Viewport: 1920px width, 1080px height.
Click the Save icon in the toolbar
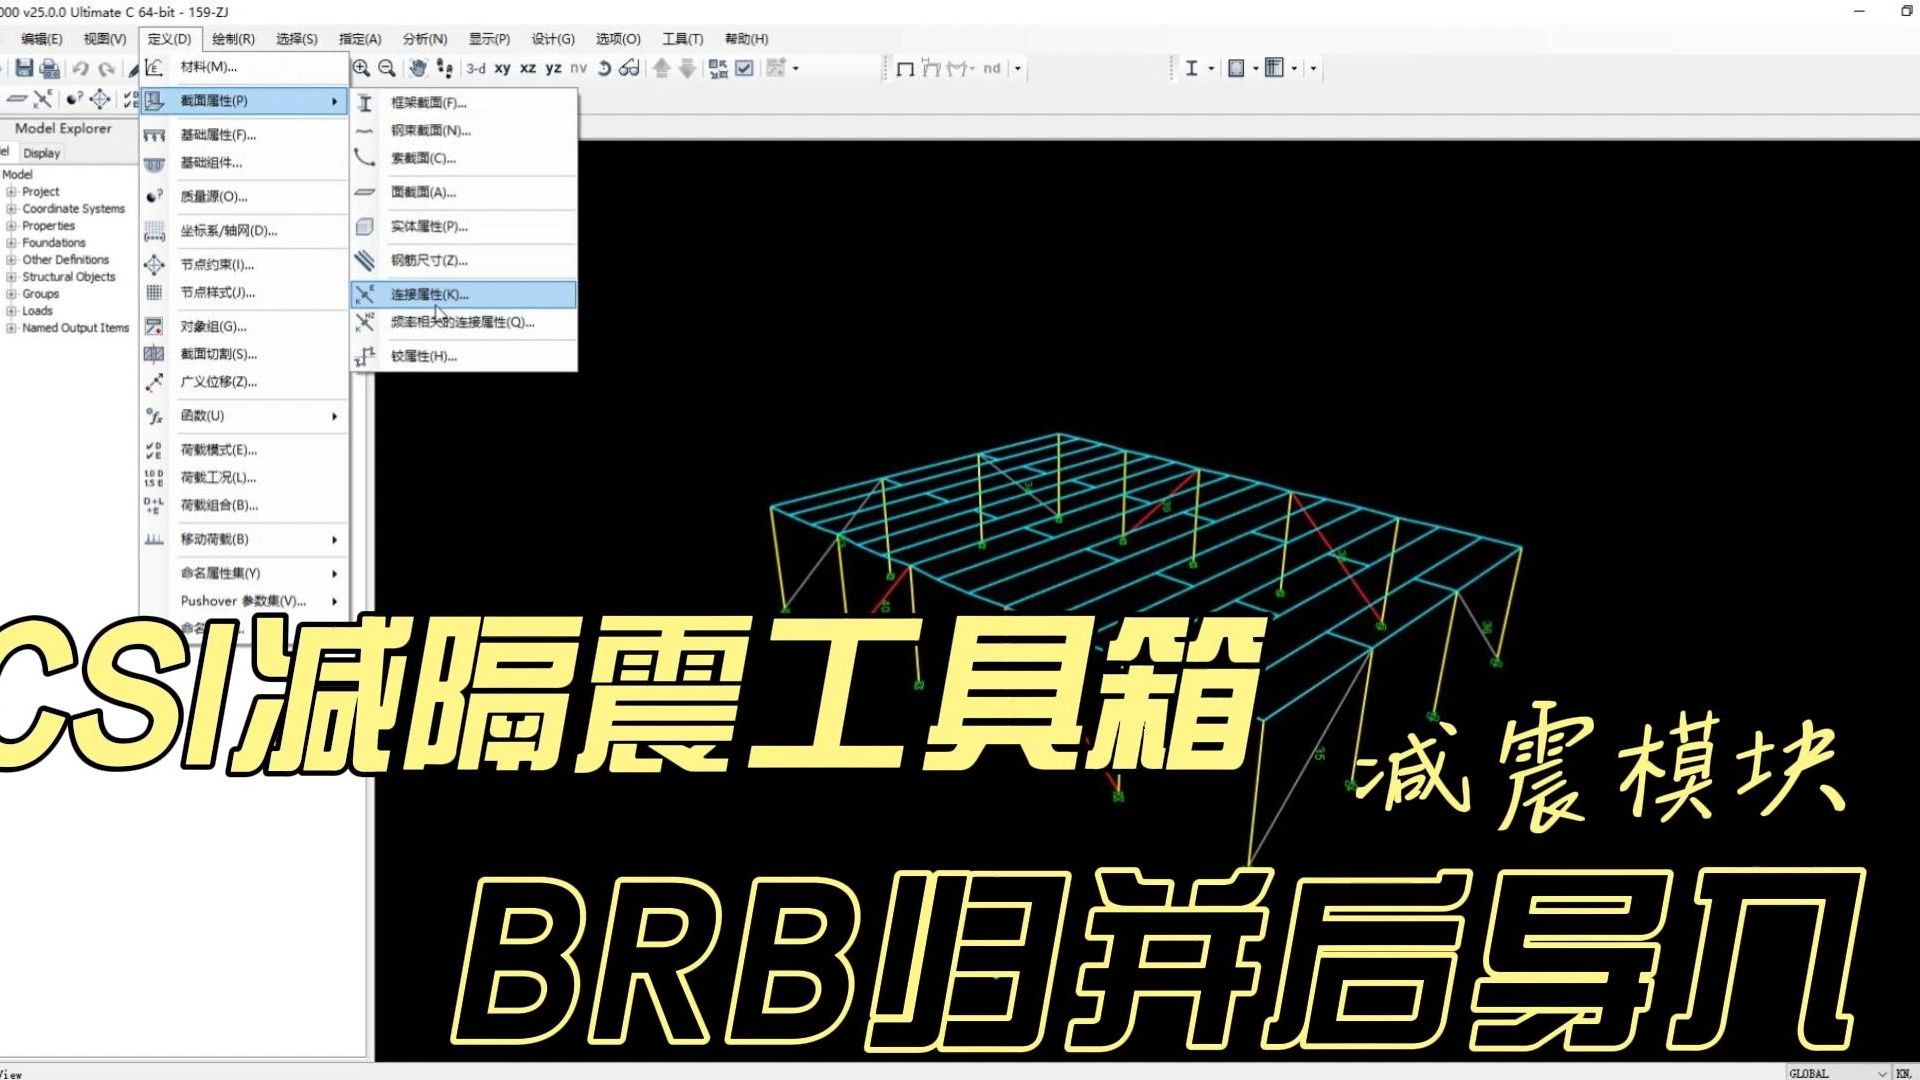[24, 68]
